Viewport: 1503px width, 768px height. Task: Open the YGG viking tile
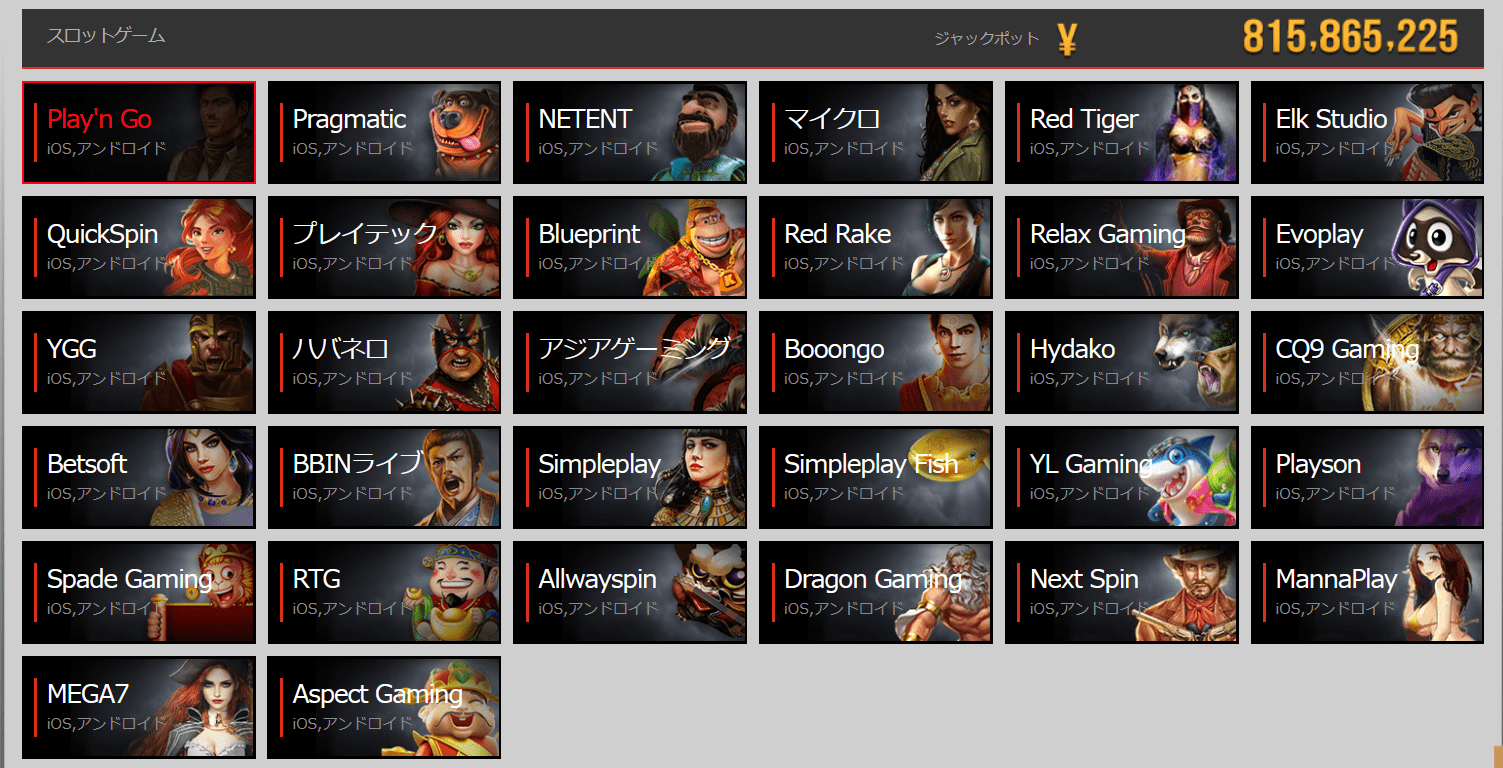pyautogui.click(x=139, y=363)
